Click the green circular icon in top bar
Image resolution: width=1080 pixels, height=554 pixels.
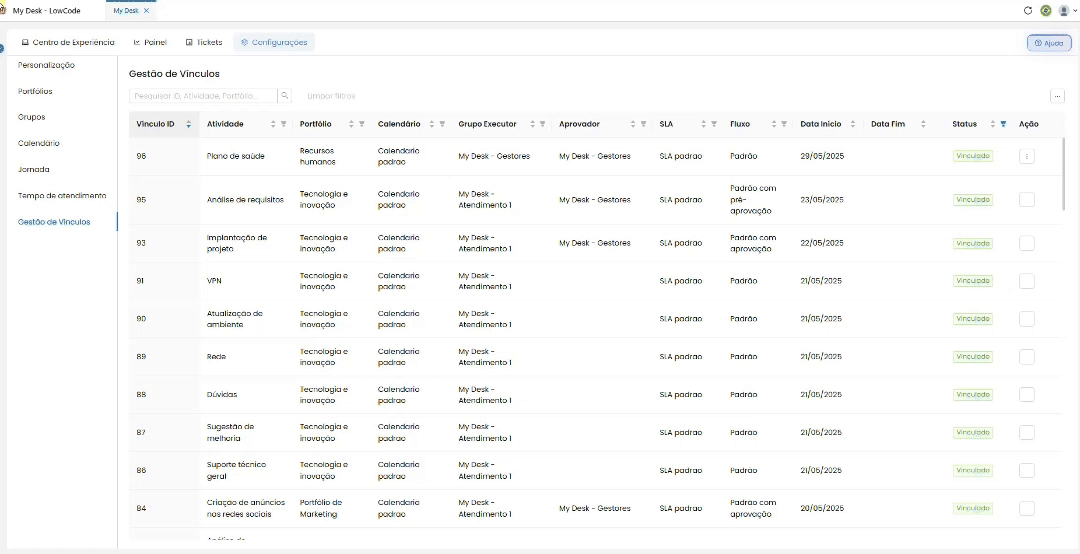pos(1046,10)
